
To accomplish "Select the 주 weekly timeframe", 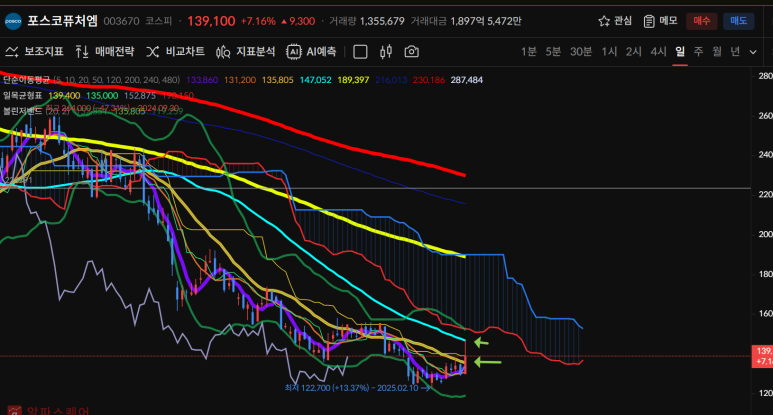I will pos(698,51).
